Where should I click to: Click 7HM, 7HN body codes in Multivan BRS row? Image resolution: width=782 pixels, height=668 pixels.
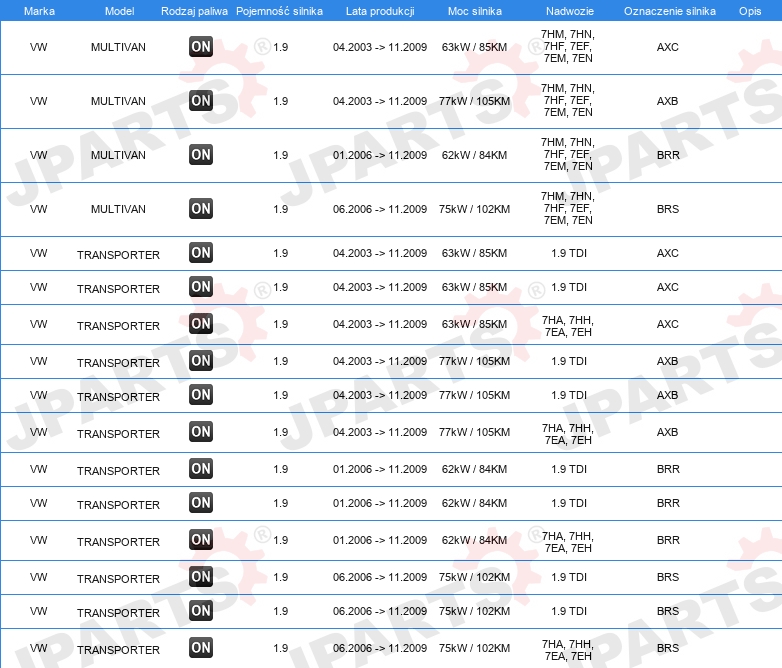tap(568, 208)
